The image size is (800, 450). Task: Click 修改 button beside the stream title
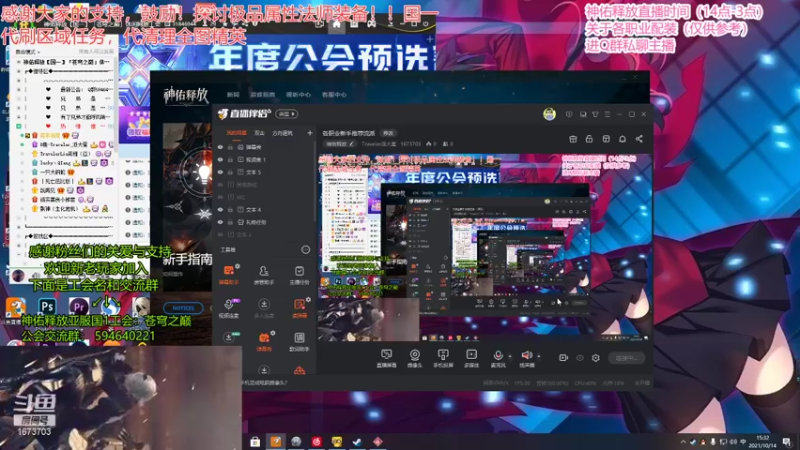(x=388, y=133)
